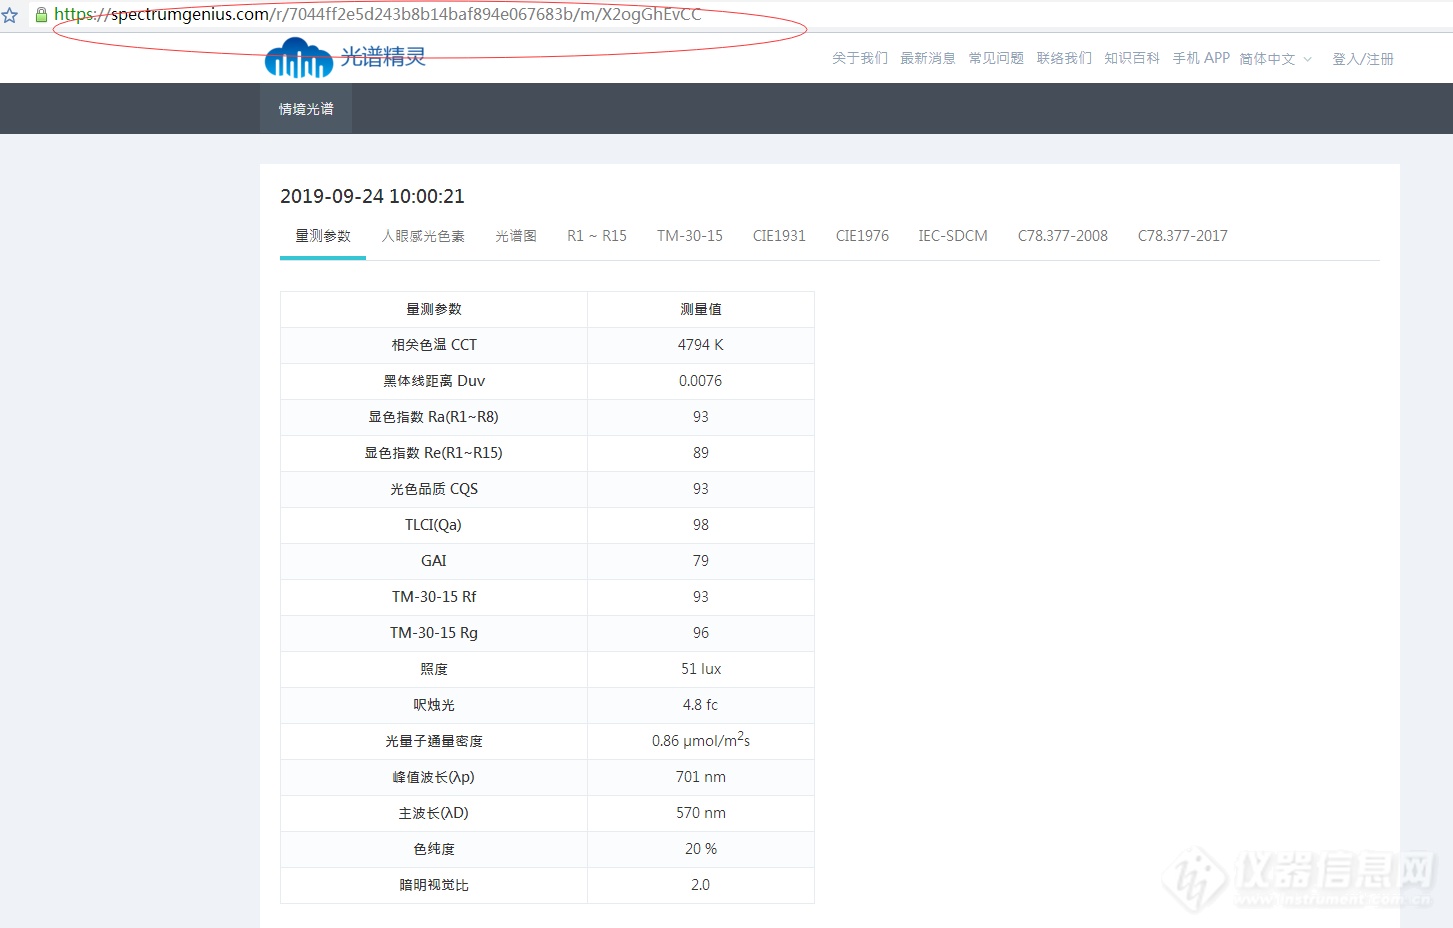Open the 知识百科 link

[x=1132, y=58]
